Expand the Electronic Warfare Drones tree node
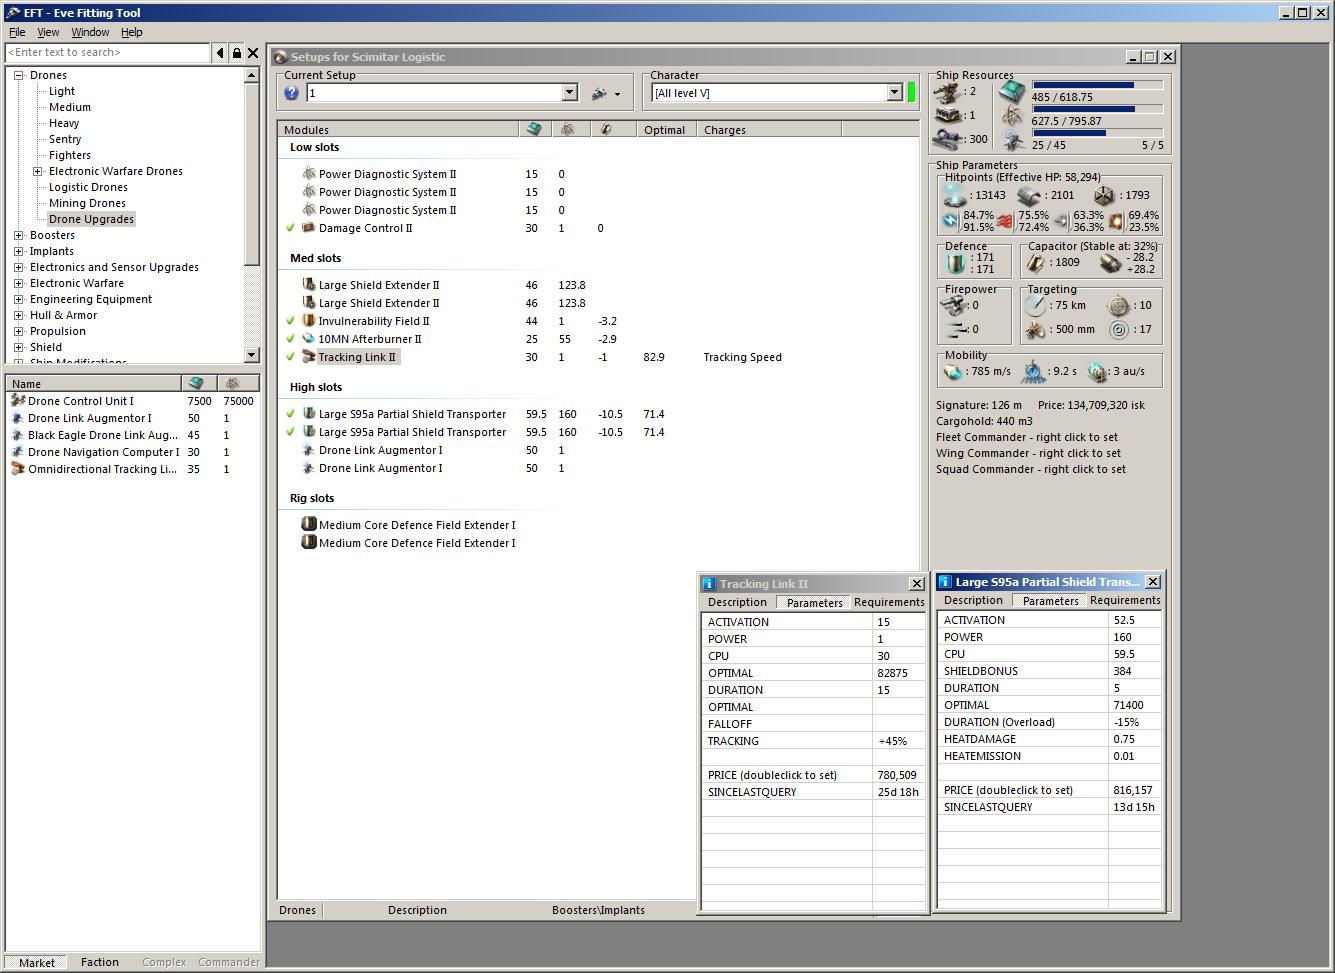This screenshot has width=1335, height=973. [x=38, y=171]
